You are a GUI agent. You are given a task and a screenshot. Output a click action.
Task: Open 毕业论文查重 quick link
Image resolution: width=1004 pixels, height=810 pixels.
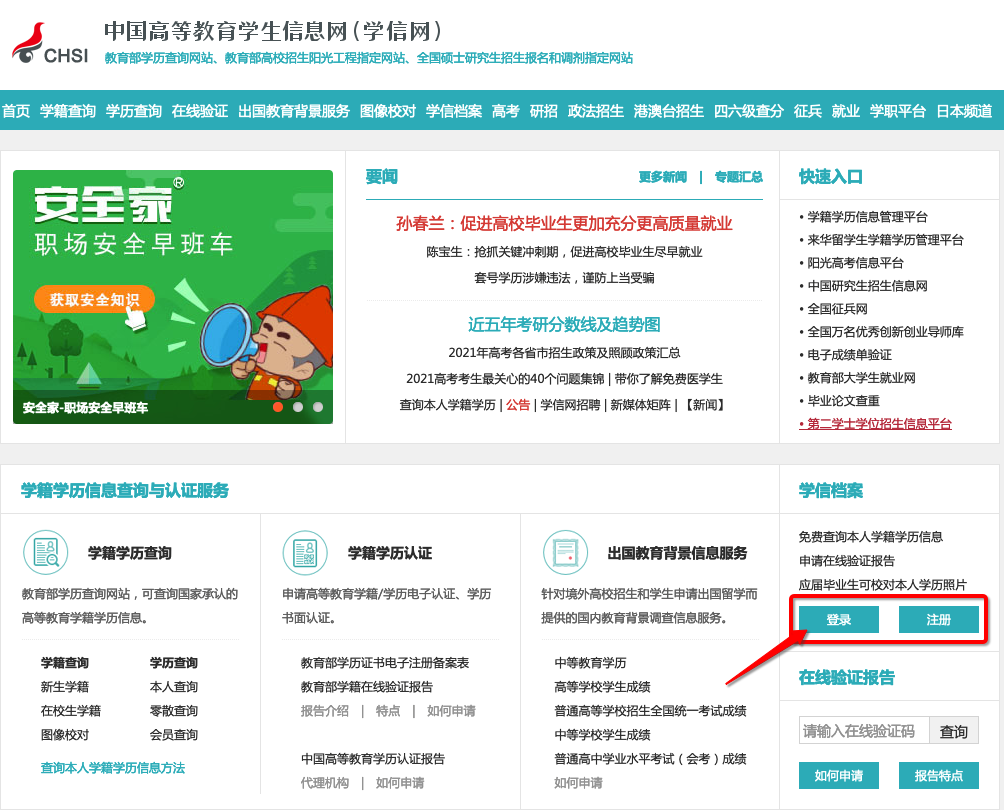[x=843, y=401]
